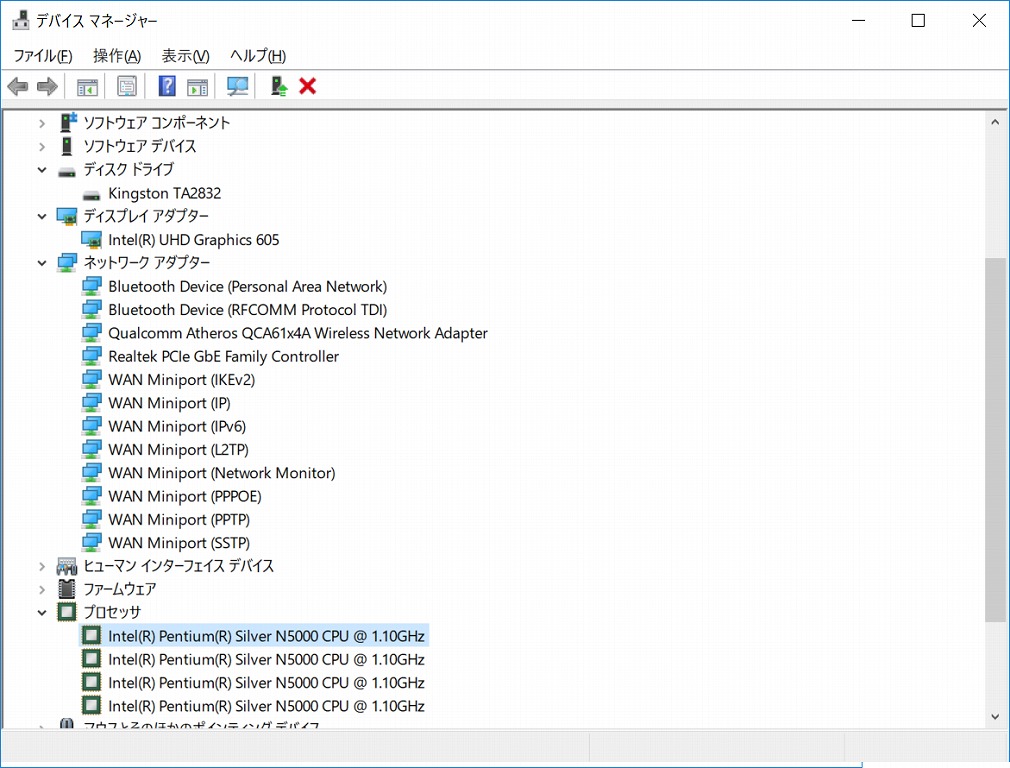Click the scrollbar up arrow
Viewport: 1010px width, 768px height.
[995, 122]
